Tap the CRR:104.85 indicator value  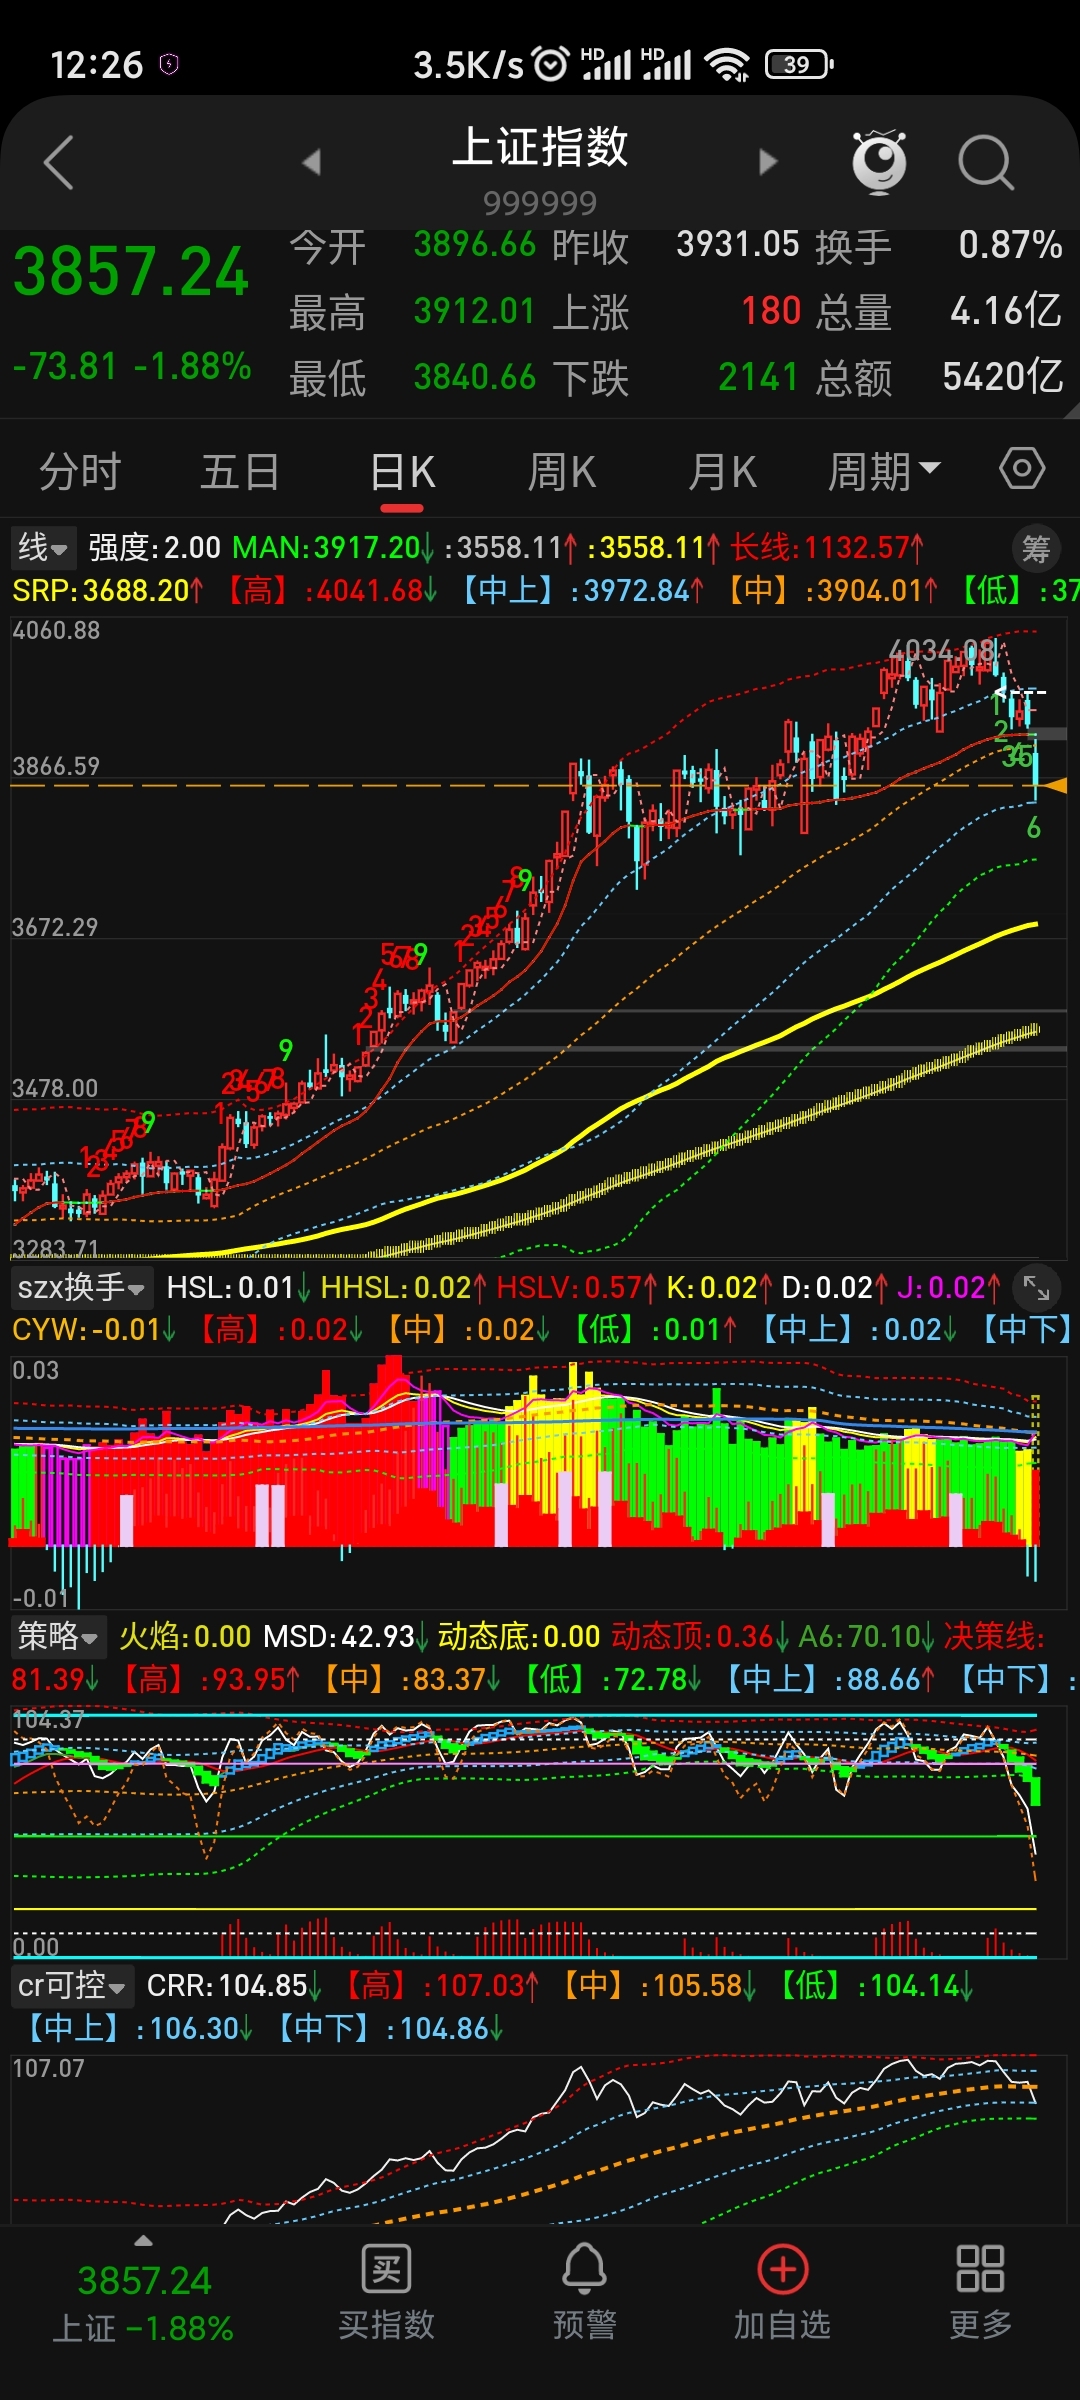pyautogui.click(x=234, y=1986)
